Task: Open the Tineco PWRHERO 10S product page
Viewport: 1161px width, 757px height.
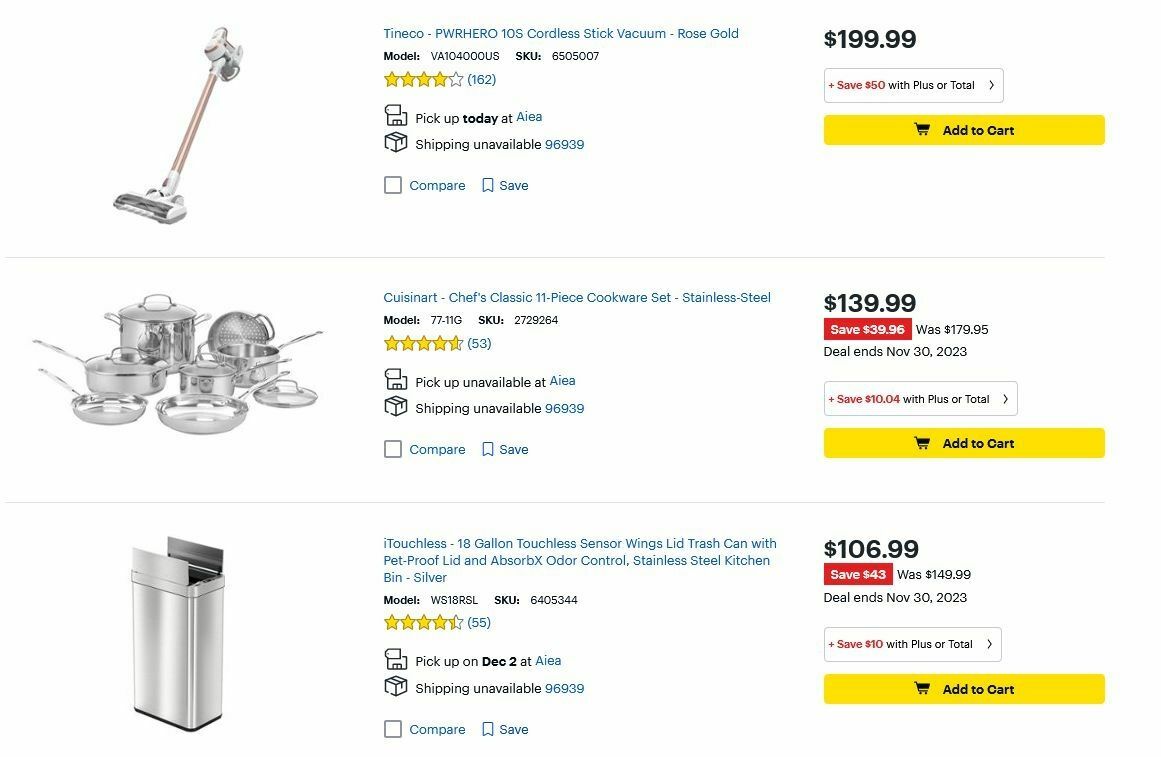Action: 560,33
